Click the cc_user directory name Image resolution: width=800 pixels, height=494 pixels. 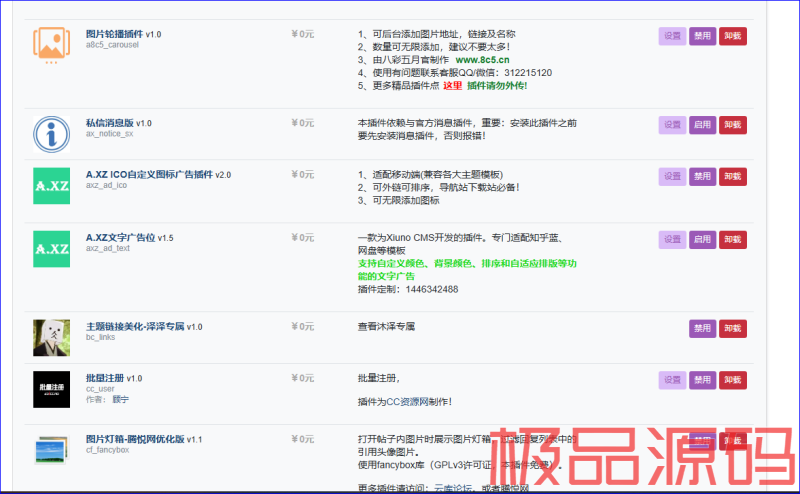point(100,389)
